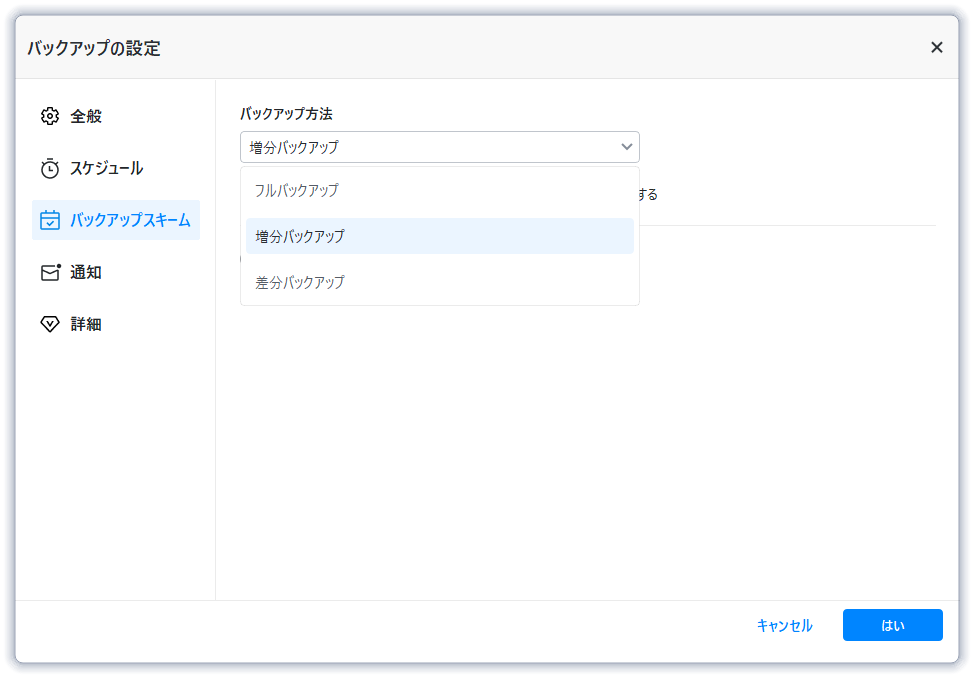Image resolution: width=974 pixels, height=678 pixels.
Task: Confirm with the はい button
Action: click(x=892, y=625)
